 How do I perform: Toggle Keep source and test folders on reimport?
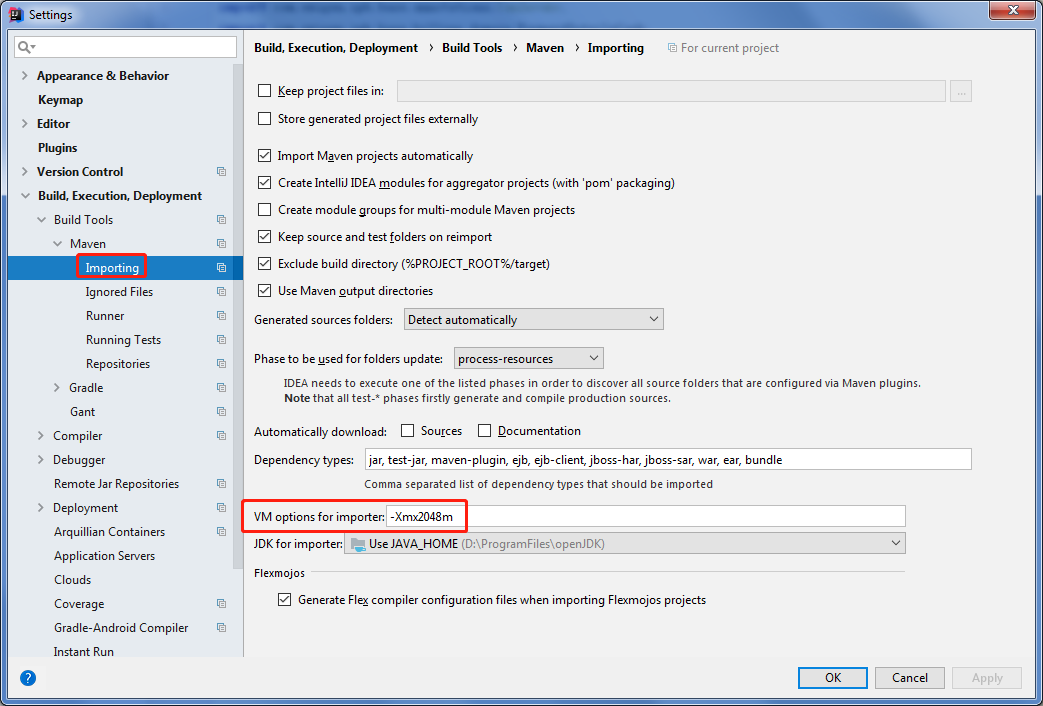point(265,236)
